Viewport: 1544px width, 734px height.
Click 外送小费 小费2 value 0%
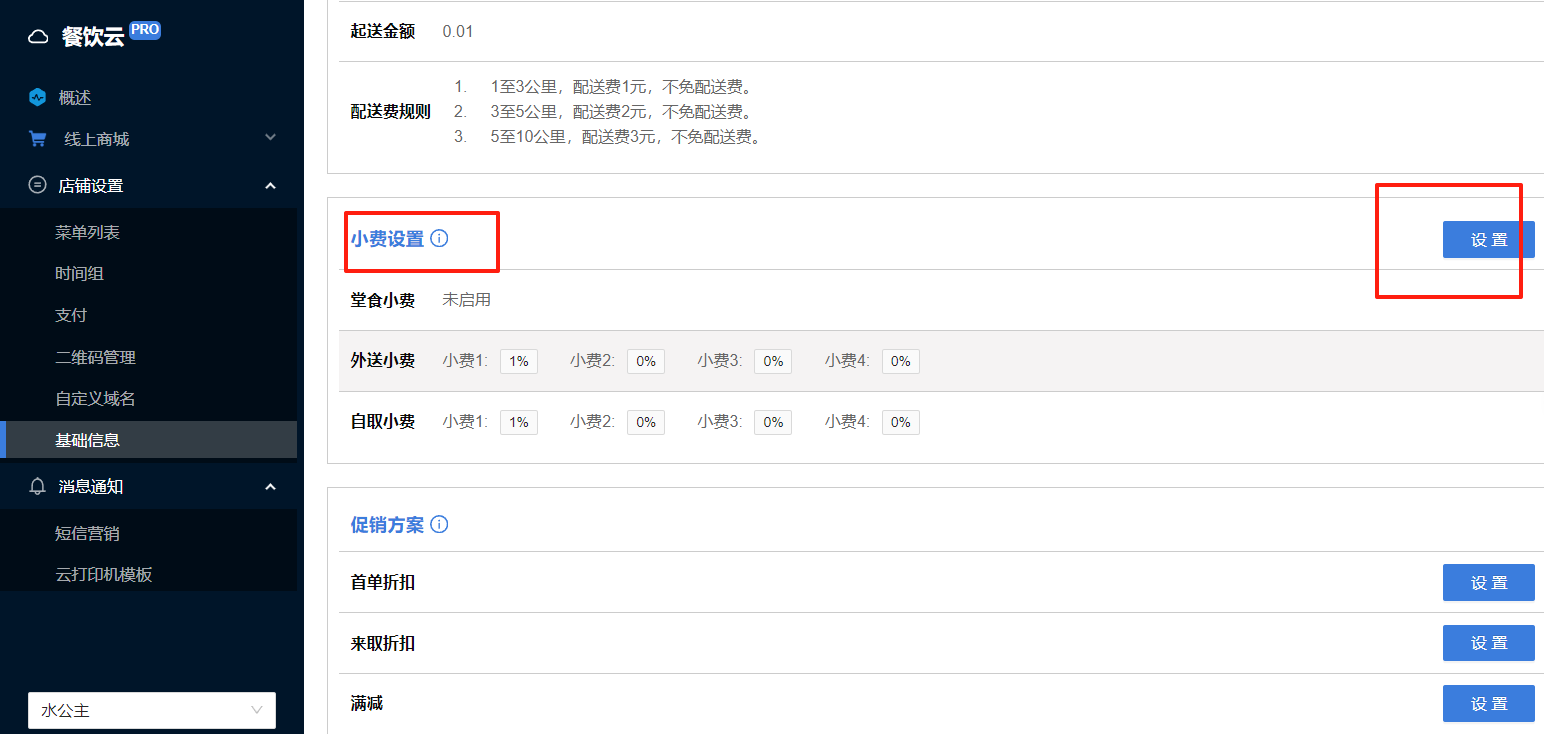tap(646, 361)
